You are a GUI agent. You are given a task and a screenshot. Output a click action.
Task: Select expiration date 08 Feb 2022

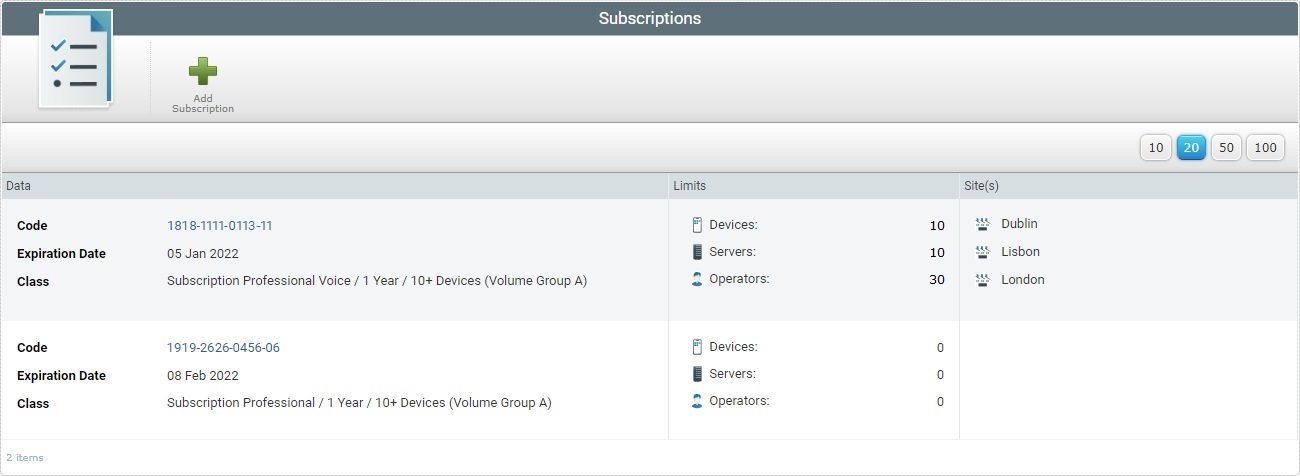(x=203, y=376)
